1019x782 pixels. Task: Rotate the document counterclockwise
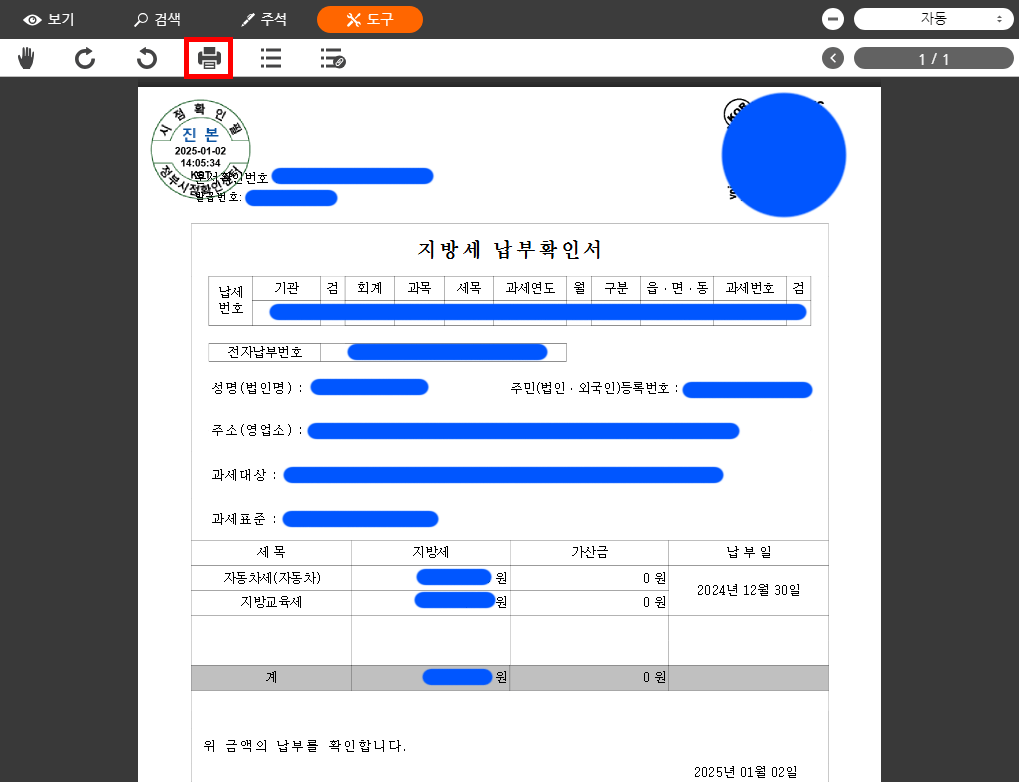click(x=146, y=58)
